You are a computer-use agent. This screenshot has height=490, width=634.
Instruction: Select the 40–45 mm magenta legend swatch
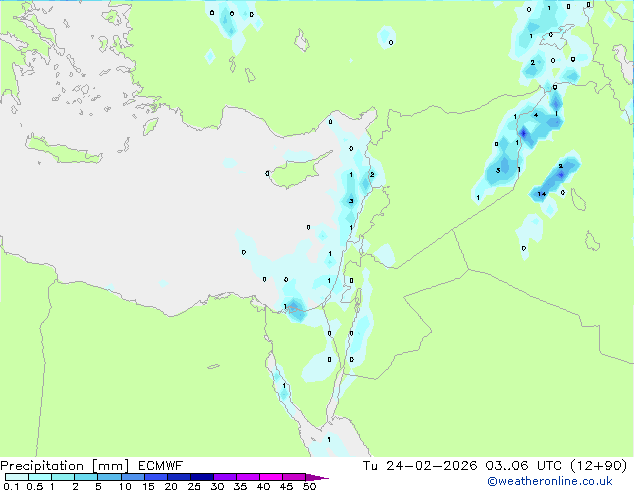[271, 477]
